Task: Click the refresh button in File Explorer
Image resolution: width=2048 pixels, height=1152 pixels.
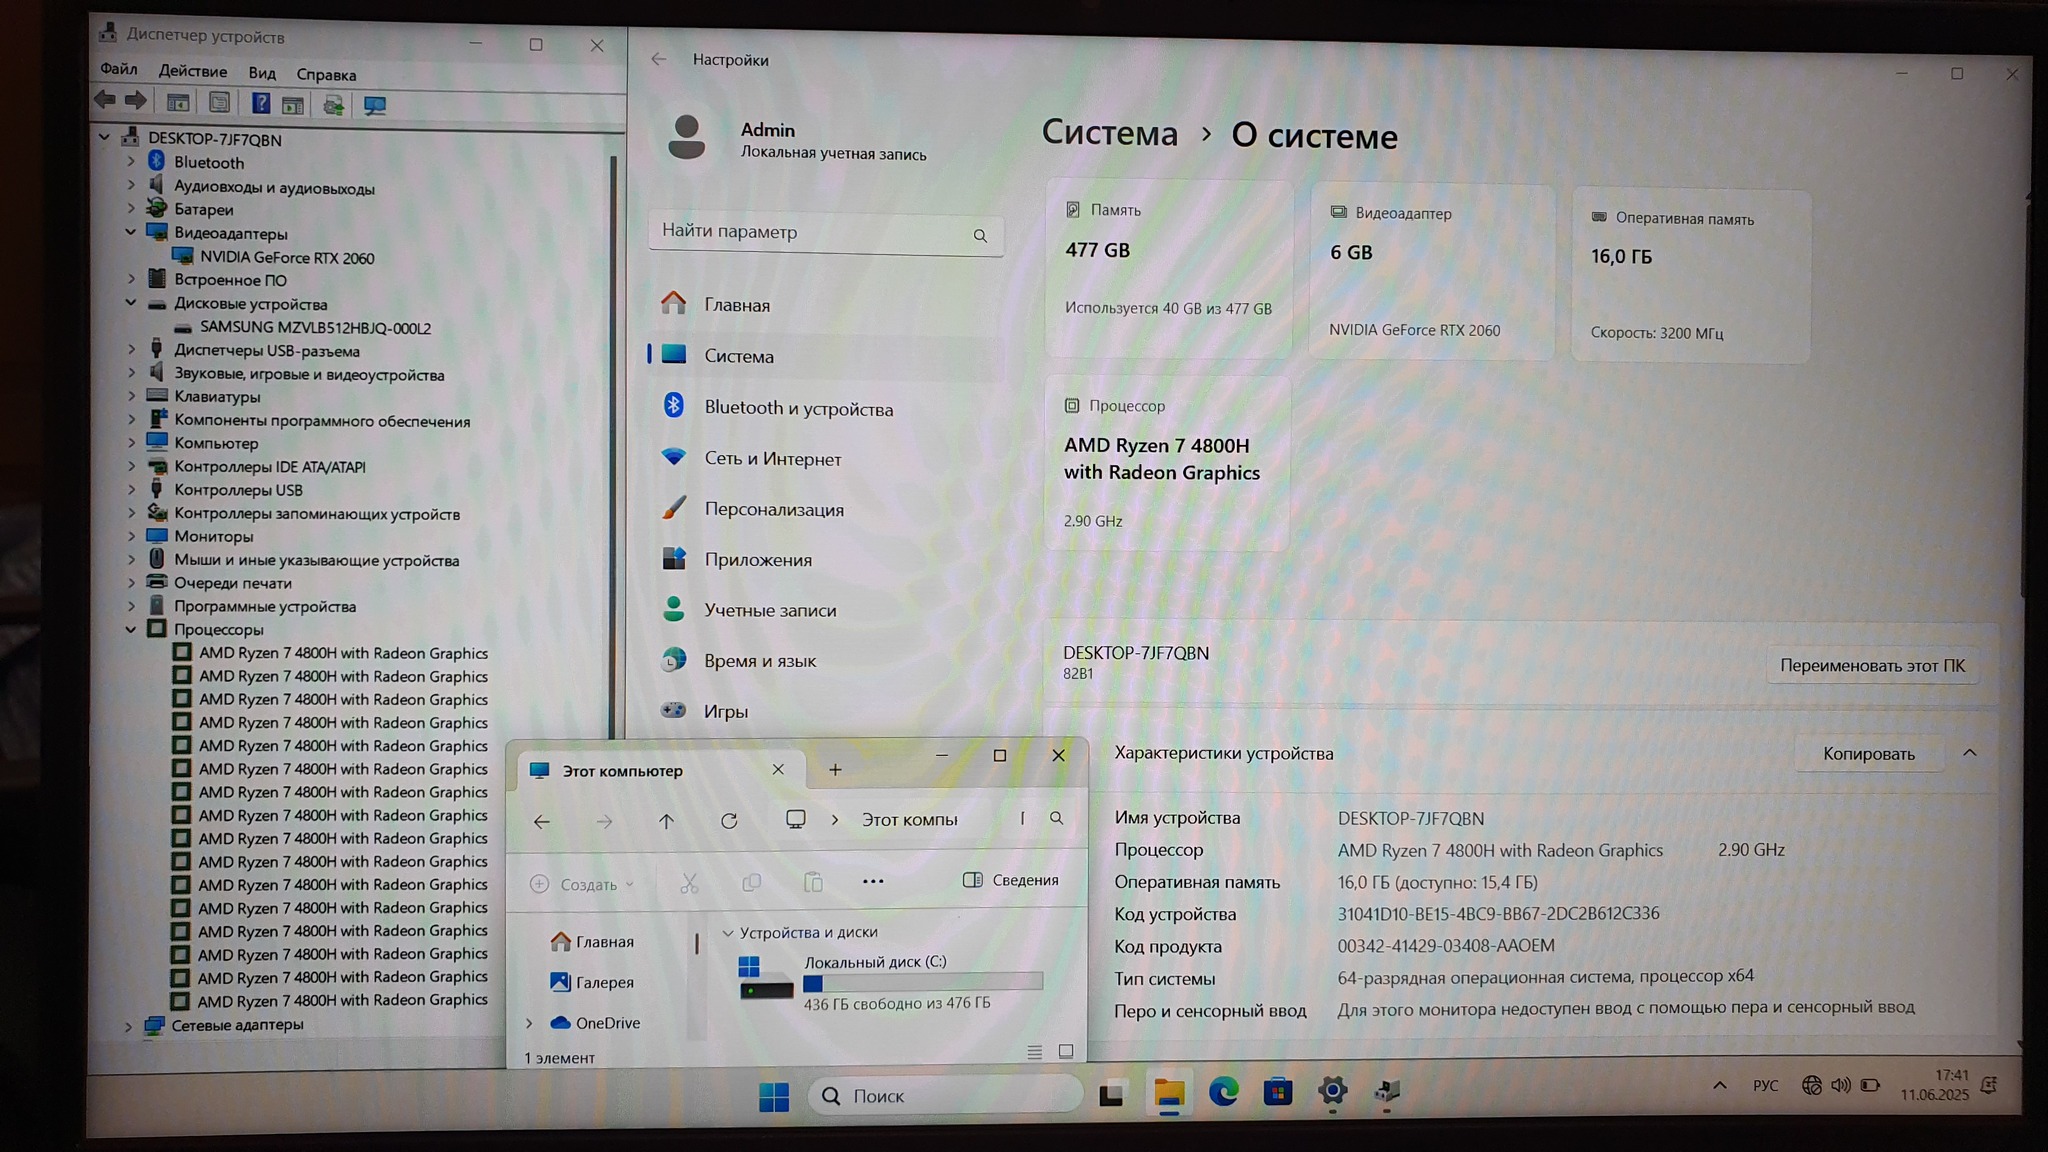Action: (729, 821)
